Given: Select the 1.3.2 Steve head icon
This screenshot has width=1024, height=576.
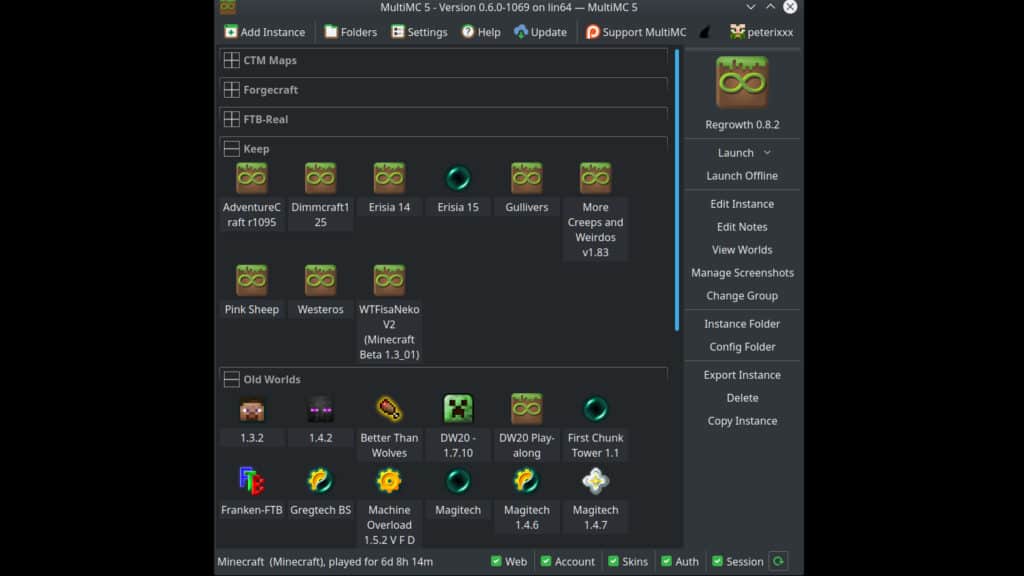Looking at the screenshot, I should pos(251,410).
